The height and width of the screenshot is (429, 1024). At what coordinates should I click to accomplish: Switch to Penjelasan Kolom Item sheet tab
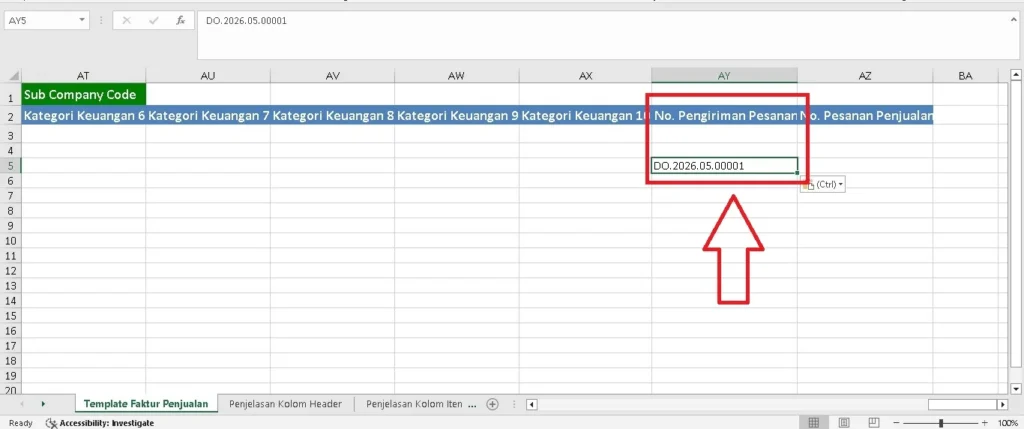tap(416, 404)
